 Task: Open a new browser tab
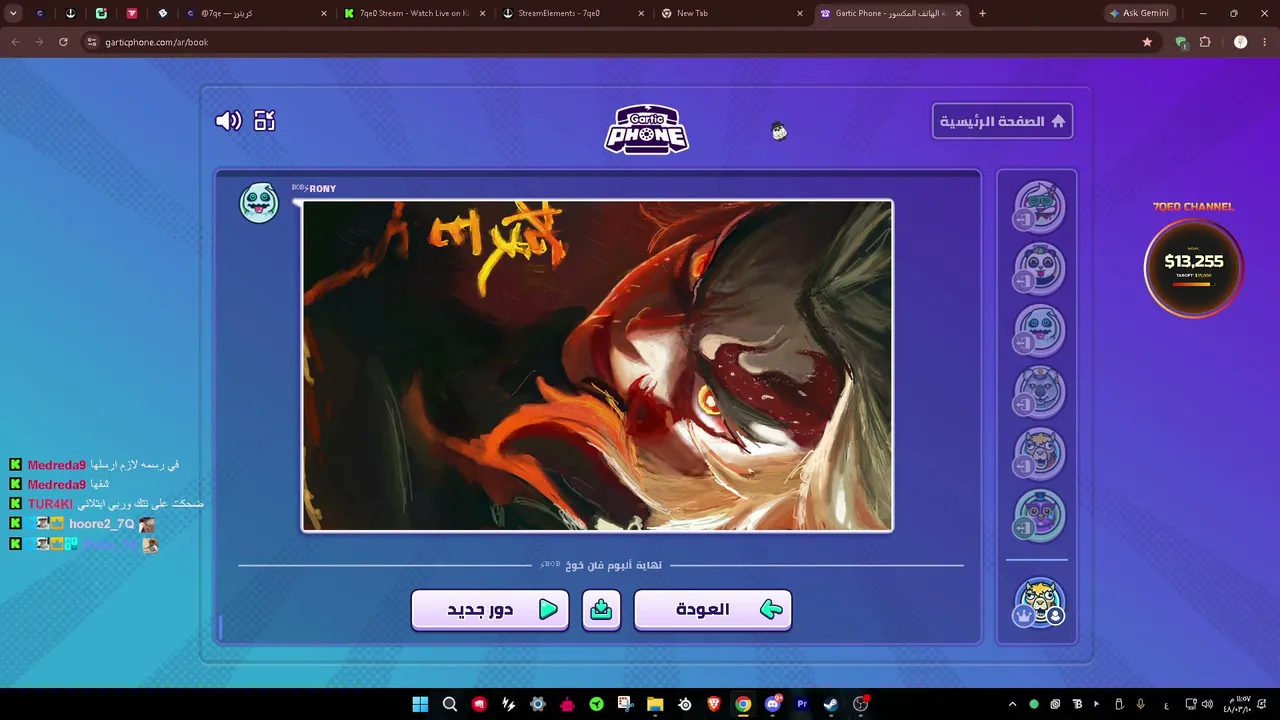982,13
